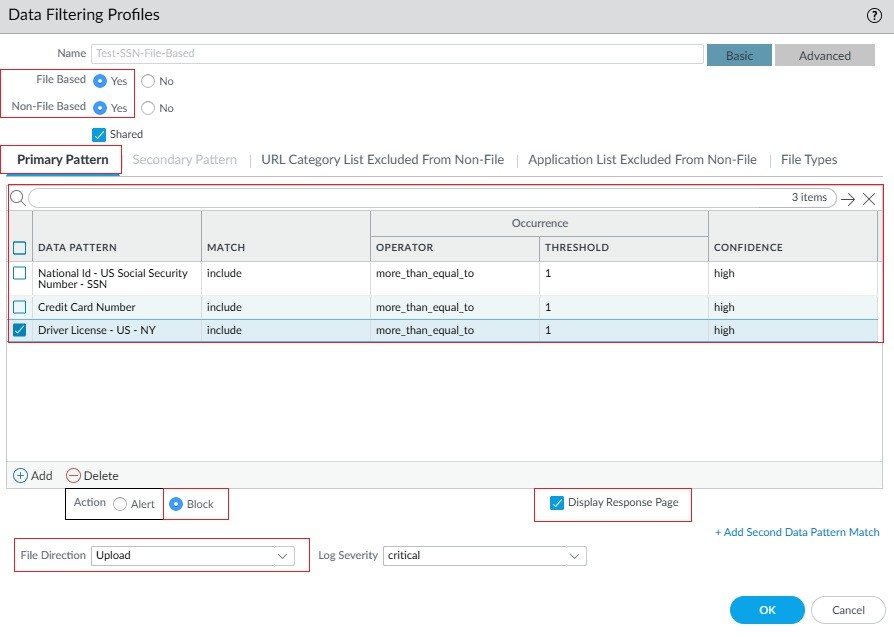Viewport: 894px width, 637px height.
Task: Click the arrow icon beside item count
Action: [x=848, y=199]
